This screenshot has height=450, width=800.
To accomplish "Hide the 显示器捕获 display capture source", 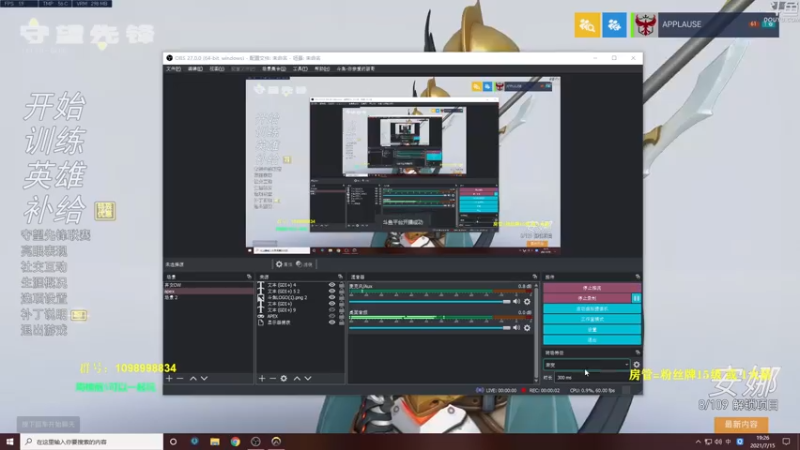I will click(332, 322).
